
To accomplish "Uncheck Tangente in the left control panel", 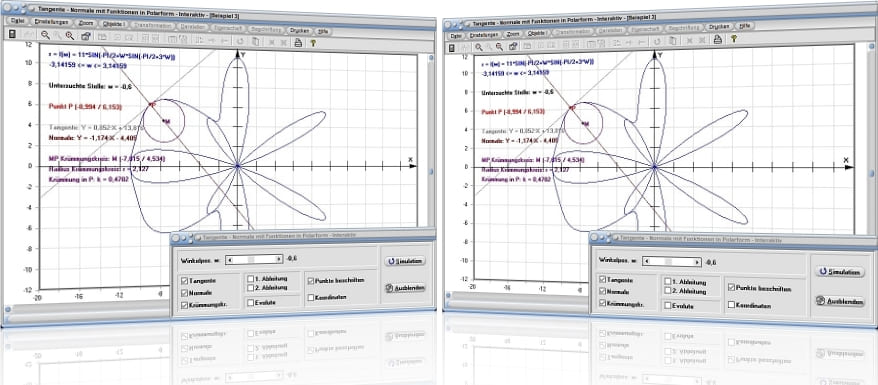I will 185,280.
